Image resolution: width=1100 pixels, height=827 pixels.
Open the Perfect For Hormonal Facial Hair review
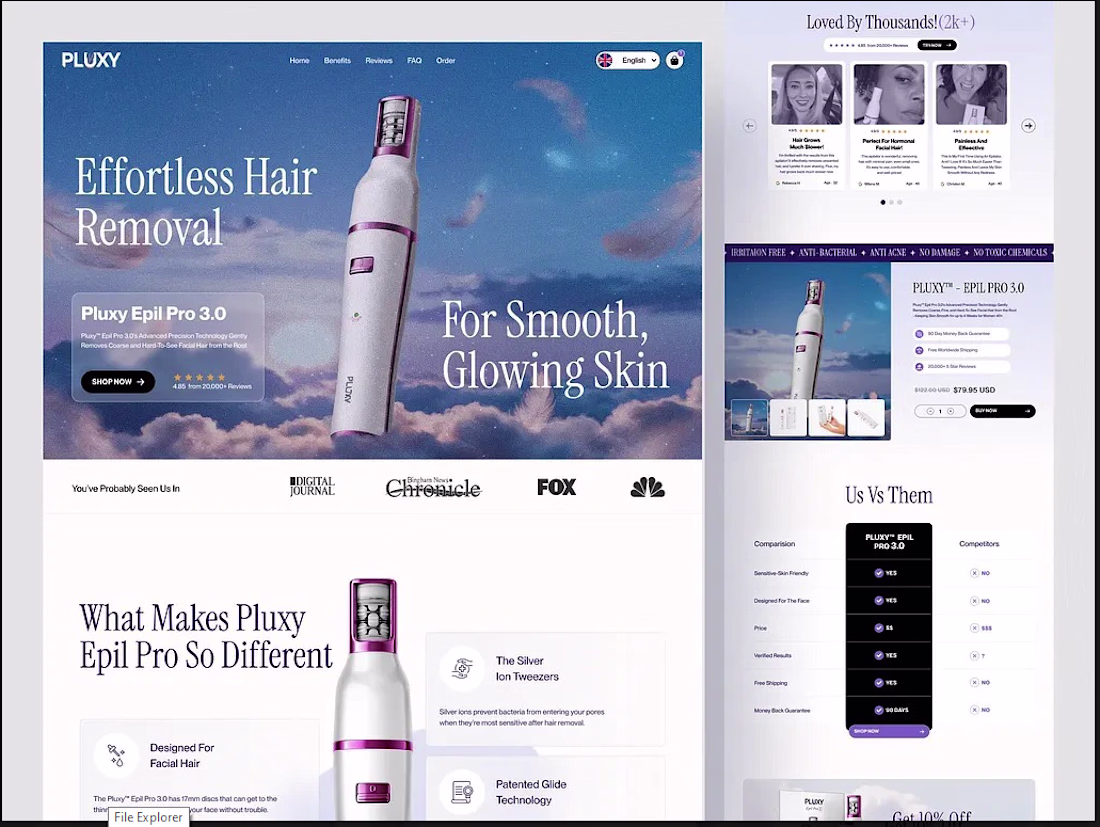point(889,126)
